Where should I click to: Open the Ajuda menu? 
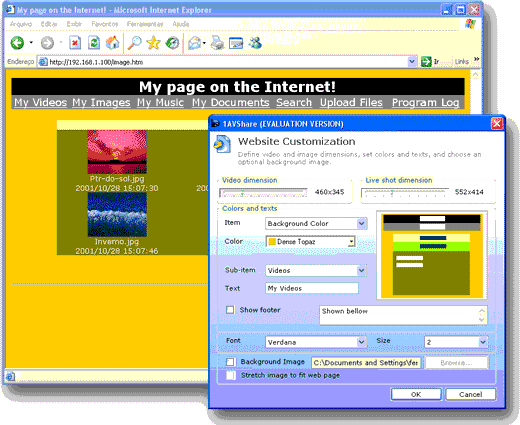[181, 24]
